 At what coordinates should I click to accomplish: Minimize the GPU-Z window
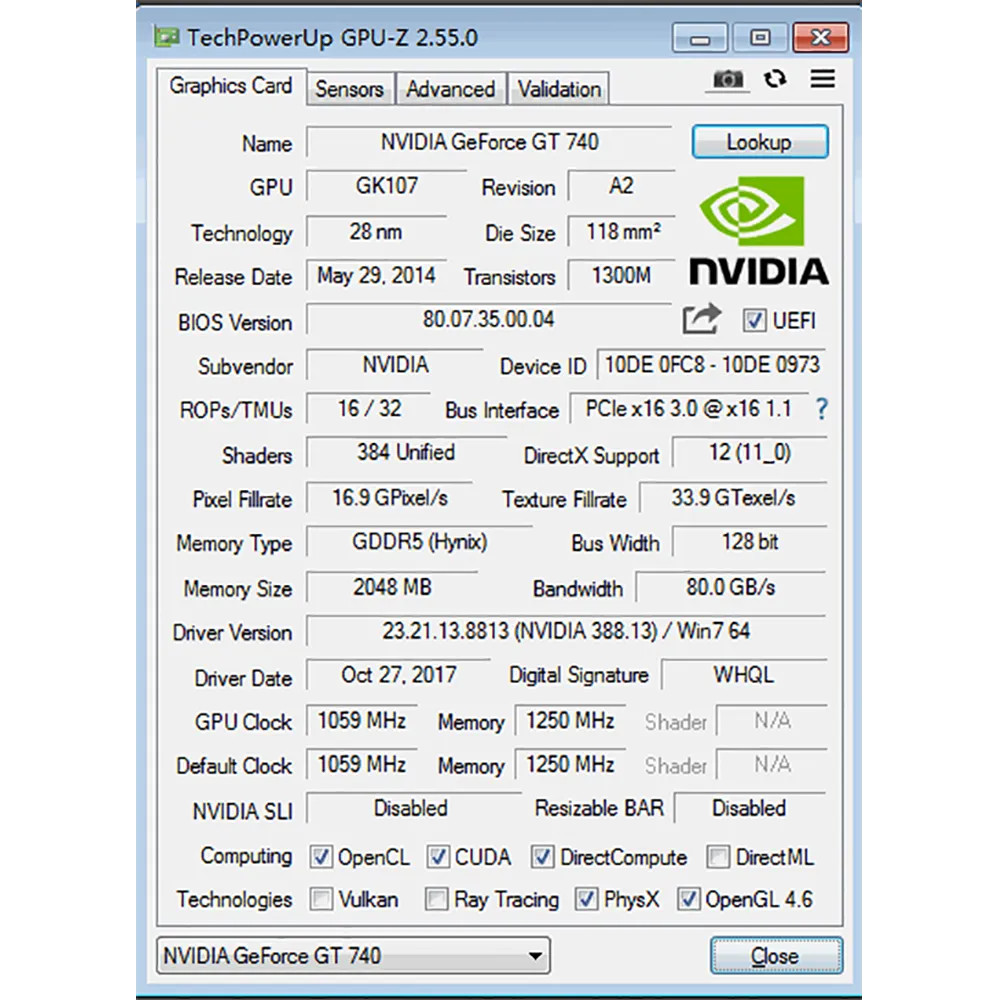[700, 38]
